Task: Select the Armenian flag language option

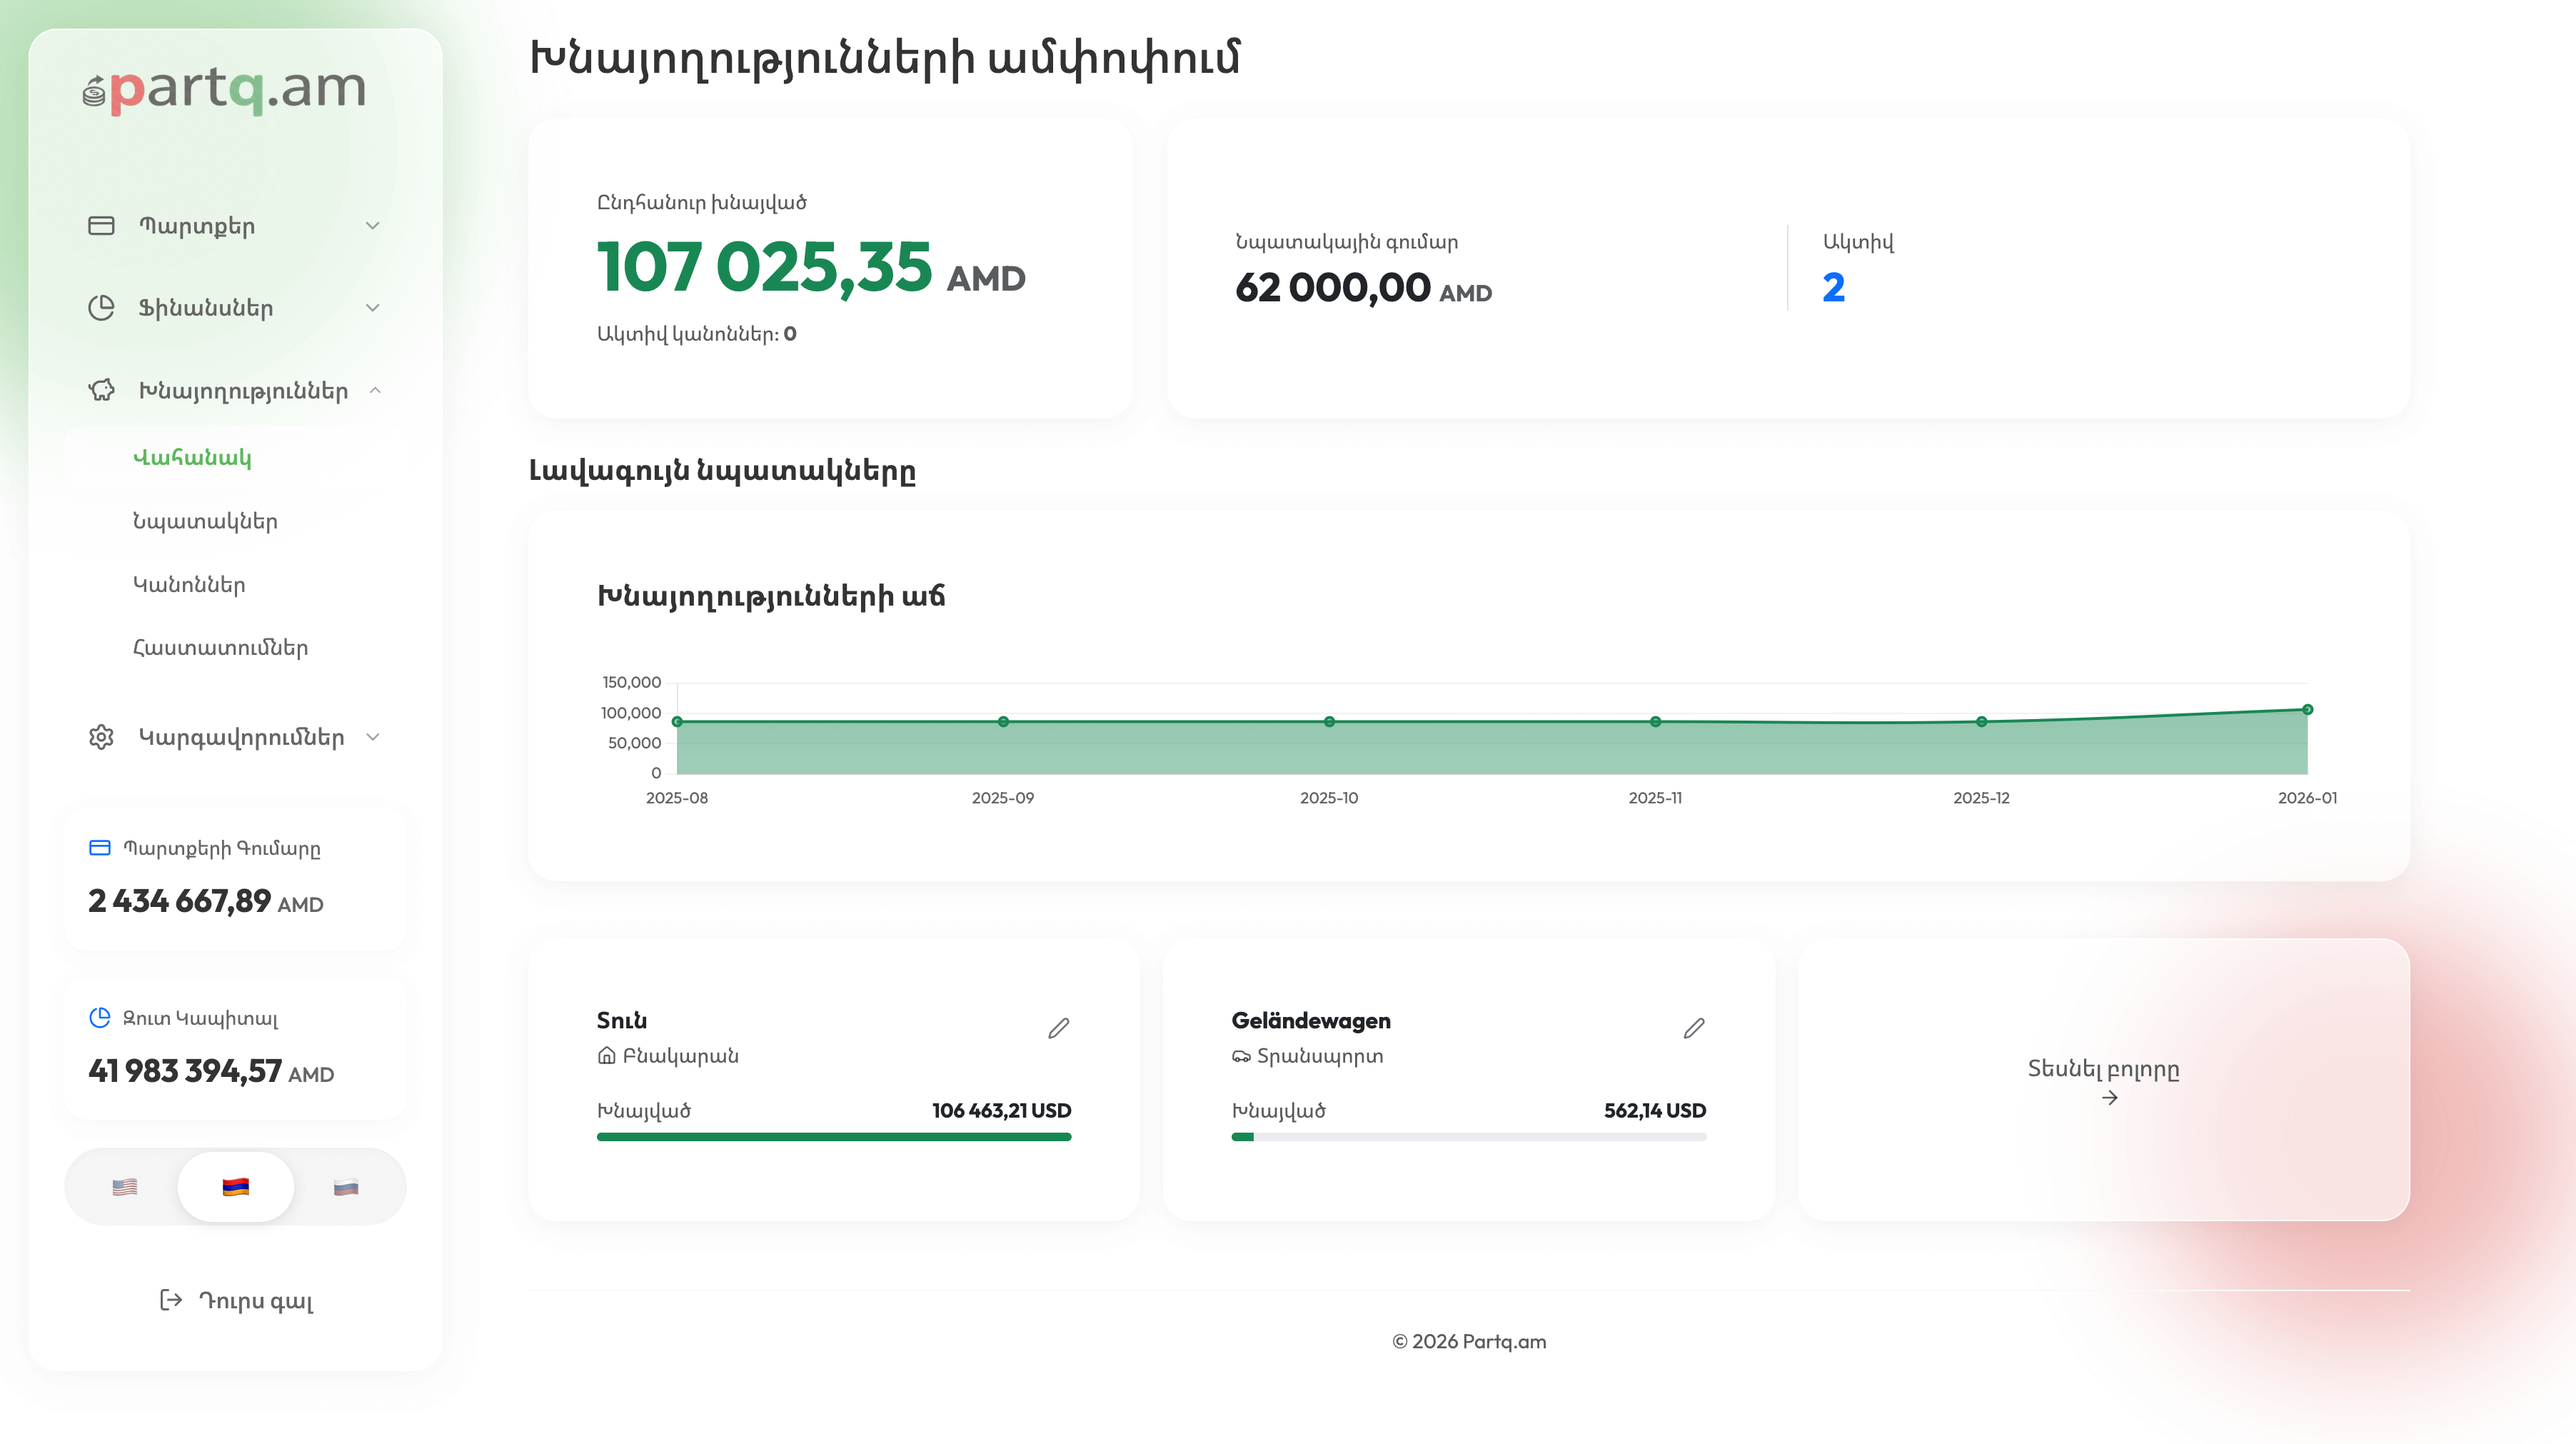Action: (x=235, y=1187)
